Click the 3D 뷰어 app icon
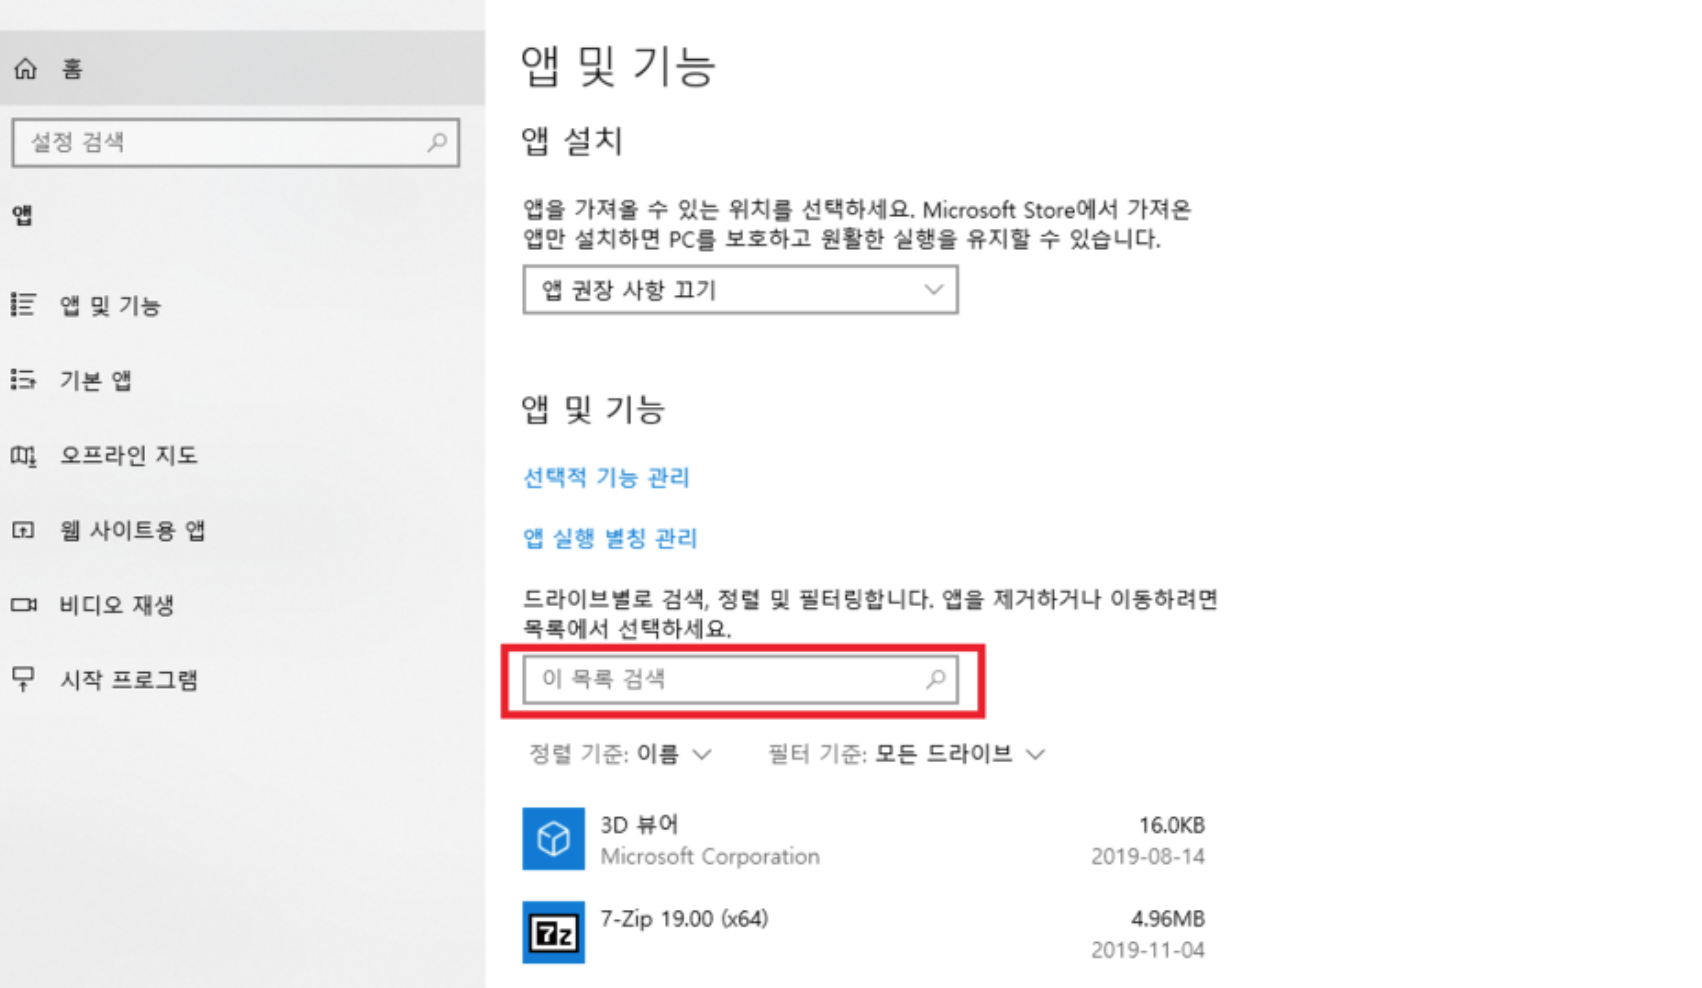 [553, 839]
